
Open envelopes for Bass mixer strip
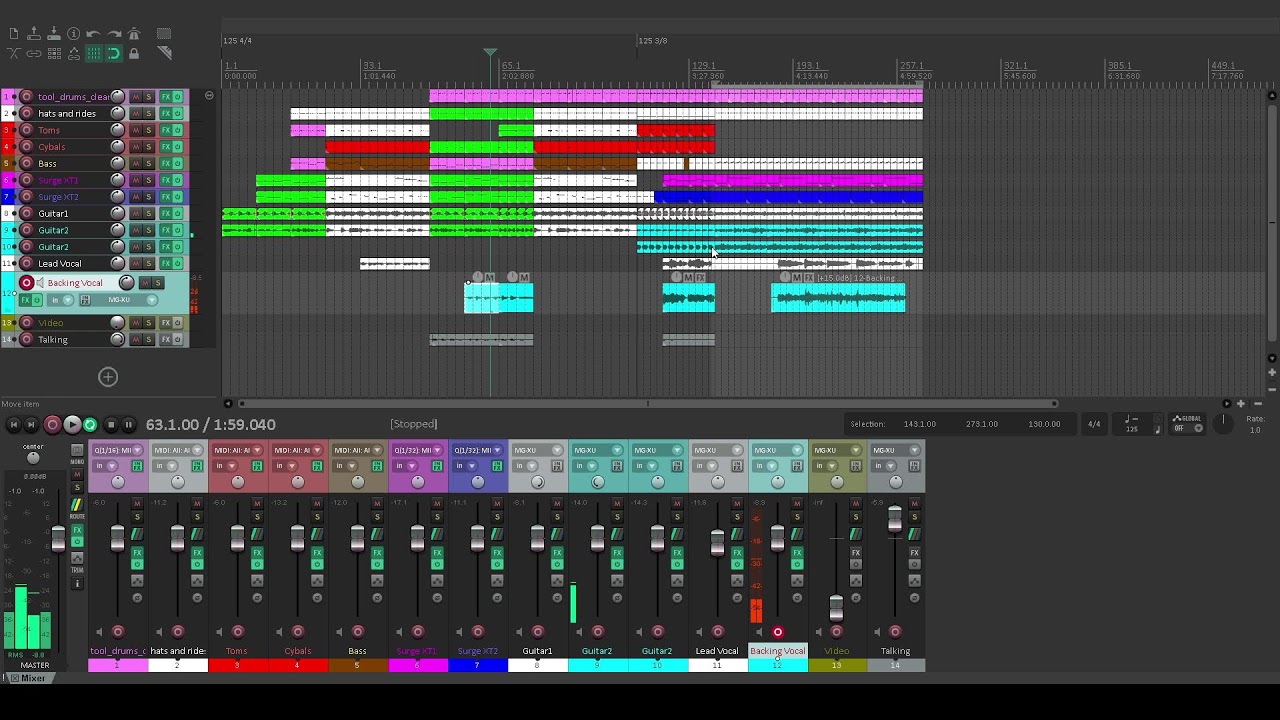(377, 580)
